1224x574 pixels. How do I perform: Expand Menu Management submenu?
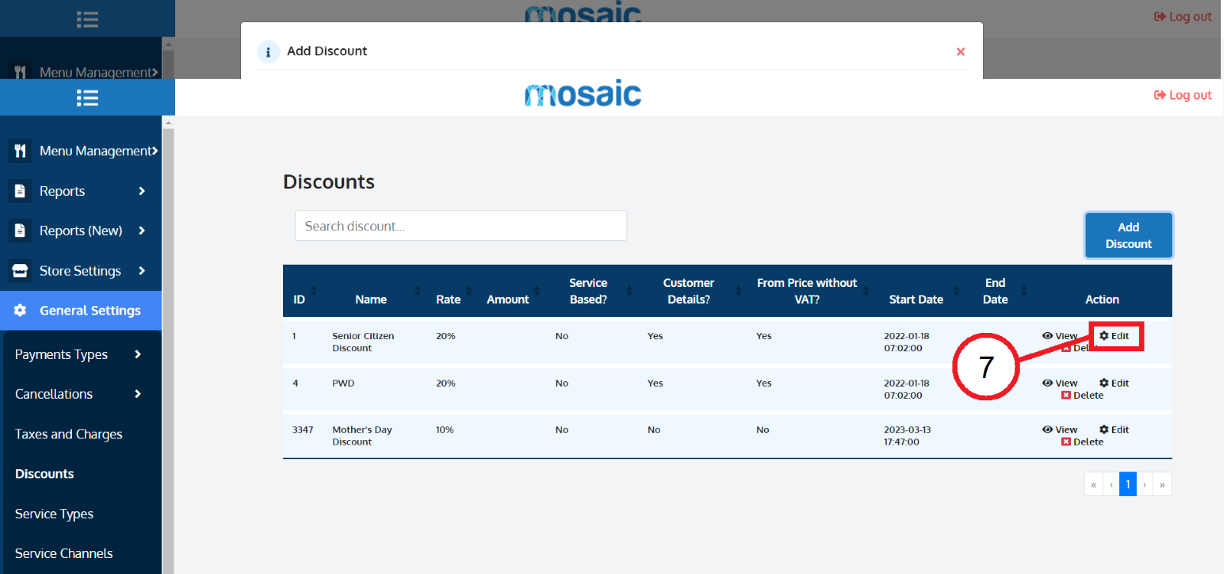pyautogui.click(x=155, y=151)
